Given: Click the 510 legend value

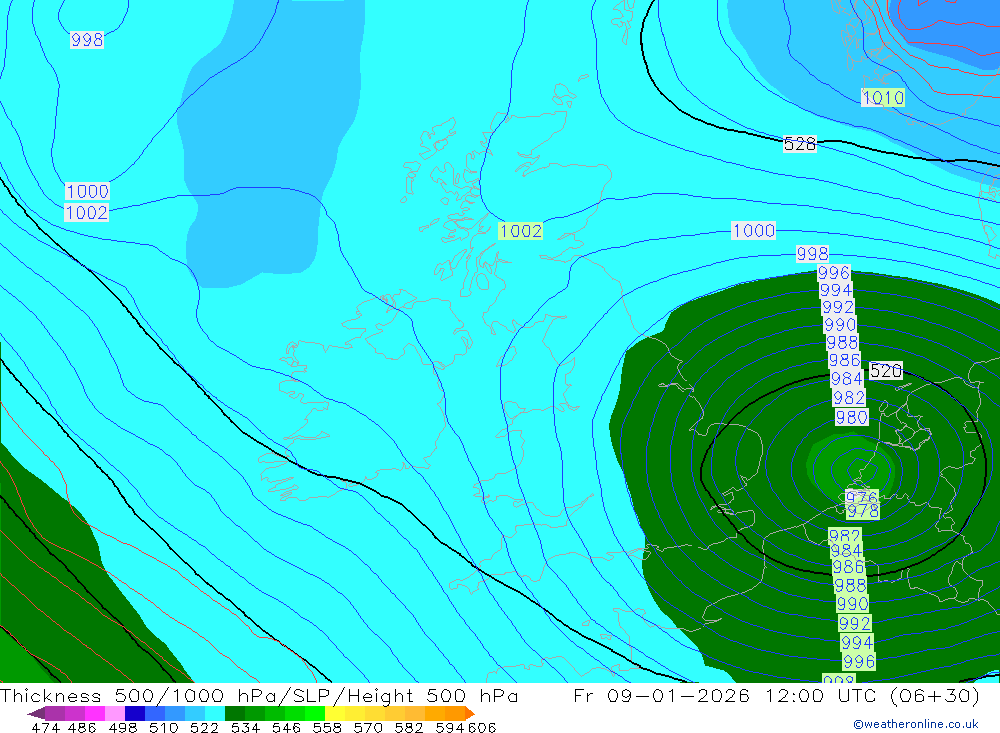Looking at the screenshot, I should point(164,727).
